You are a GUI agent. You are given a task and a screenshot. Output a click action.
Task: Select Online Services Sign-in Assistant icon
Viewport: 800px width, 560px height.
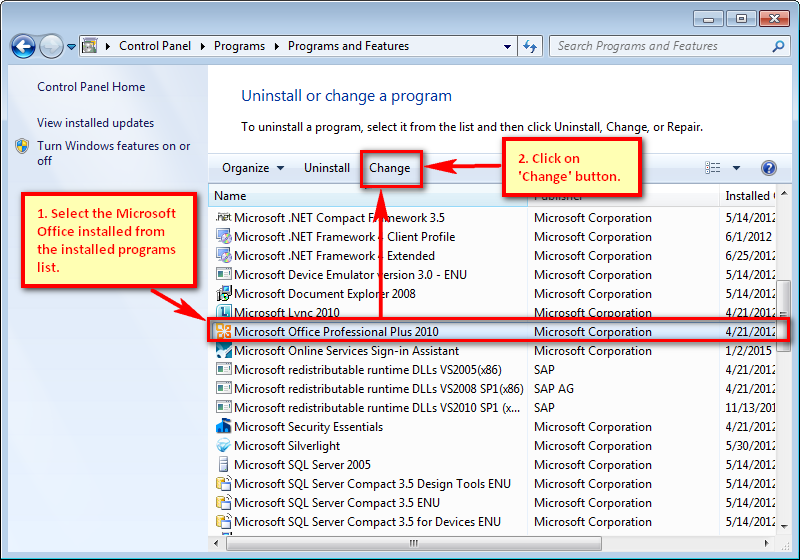[223, 351]
